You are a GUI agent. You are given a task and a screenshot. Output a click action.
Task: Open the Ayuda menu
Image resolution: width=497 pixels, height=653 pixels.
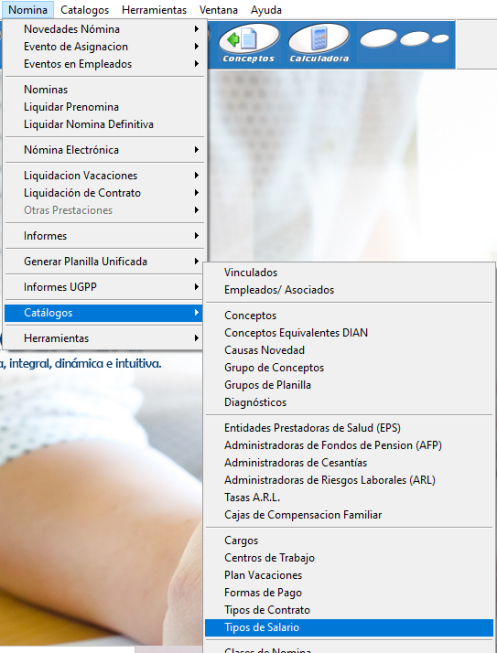[x=266, y=10]
